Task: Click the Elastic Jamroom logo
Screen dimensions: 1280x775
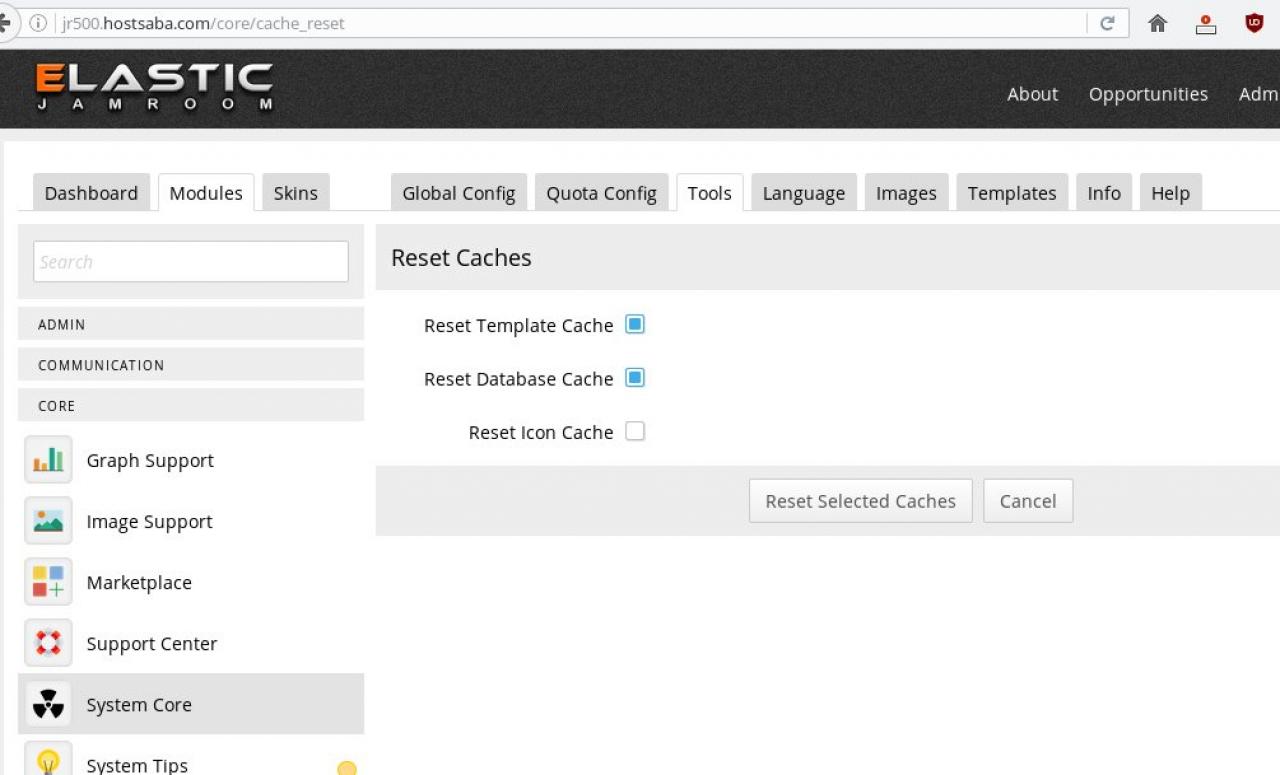Action: [x=154, y=88]
